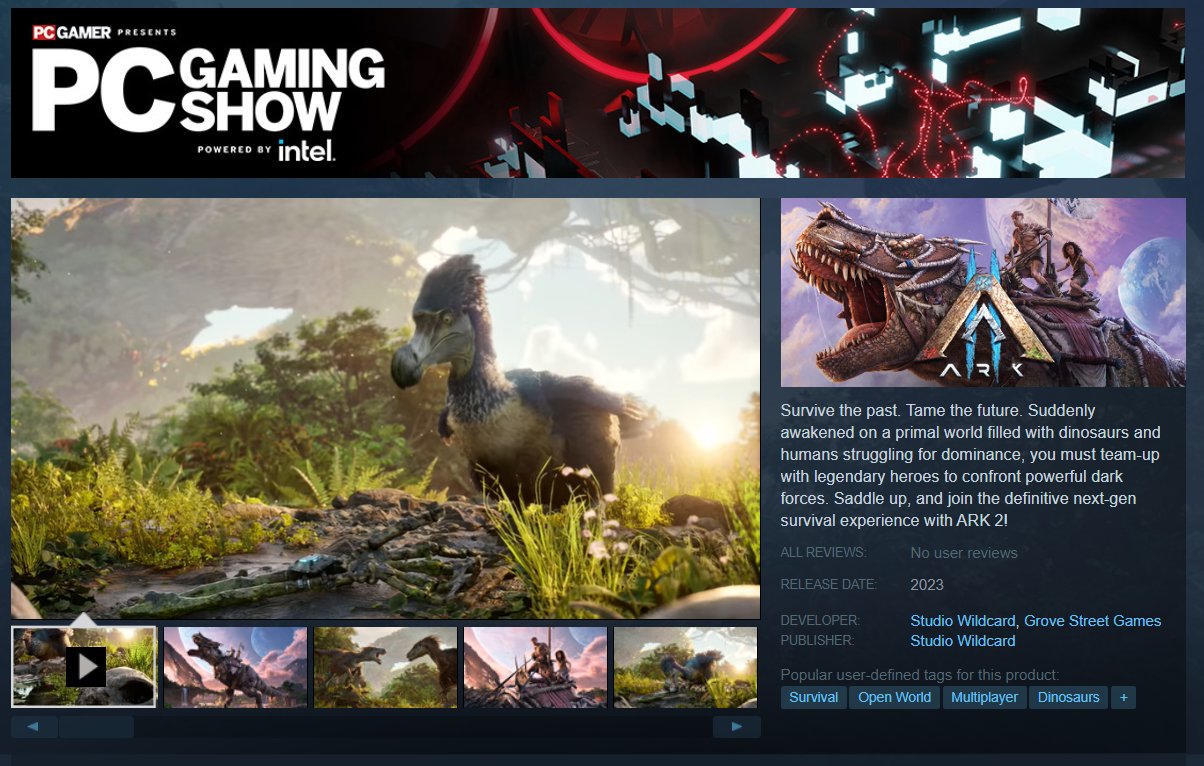Select the riders on saddle screenshot thumbnail
Screen dimensions: 1204x766
tap(535, 667)
